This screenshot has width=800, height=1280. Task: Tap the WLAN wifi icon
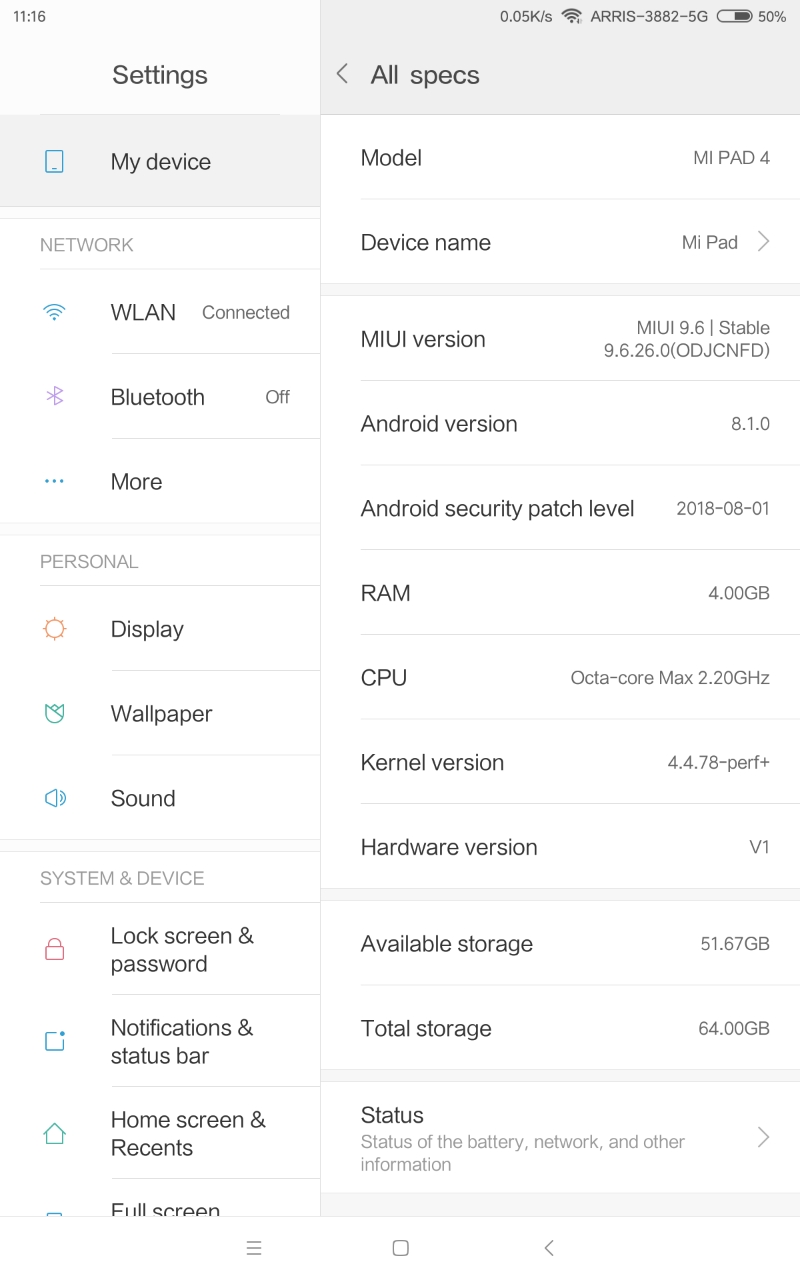tap(55, 312)
